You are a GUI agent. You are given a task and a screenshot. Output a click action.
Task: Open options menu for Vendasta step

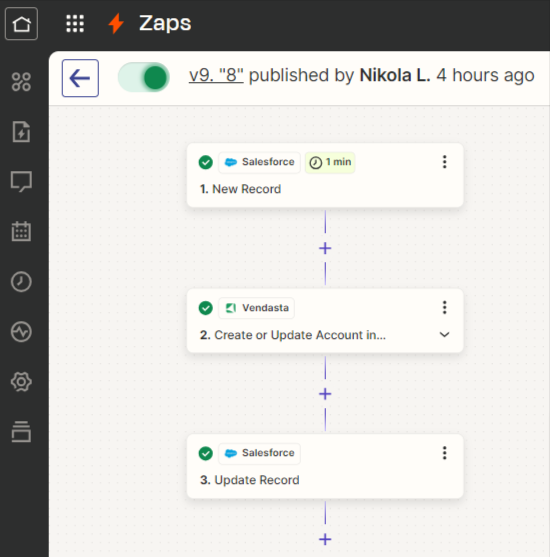444,308
